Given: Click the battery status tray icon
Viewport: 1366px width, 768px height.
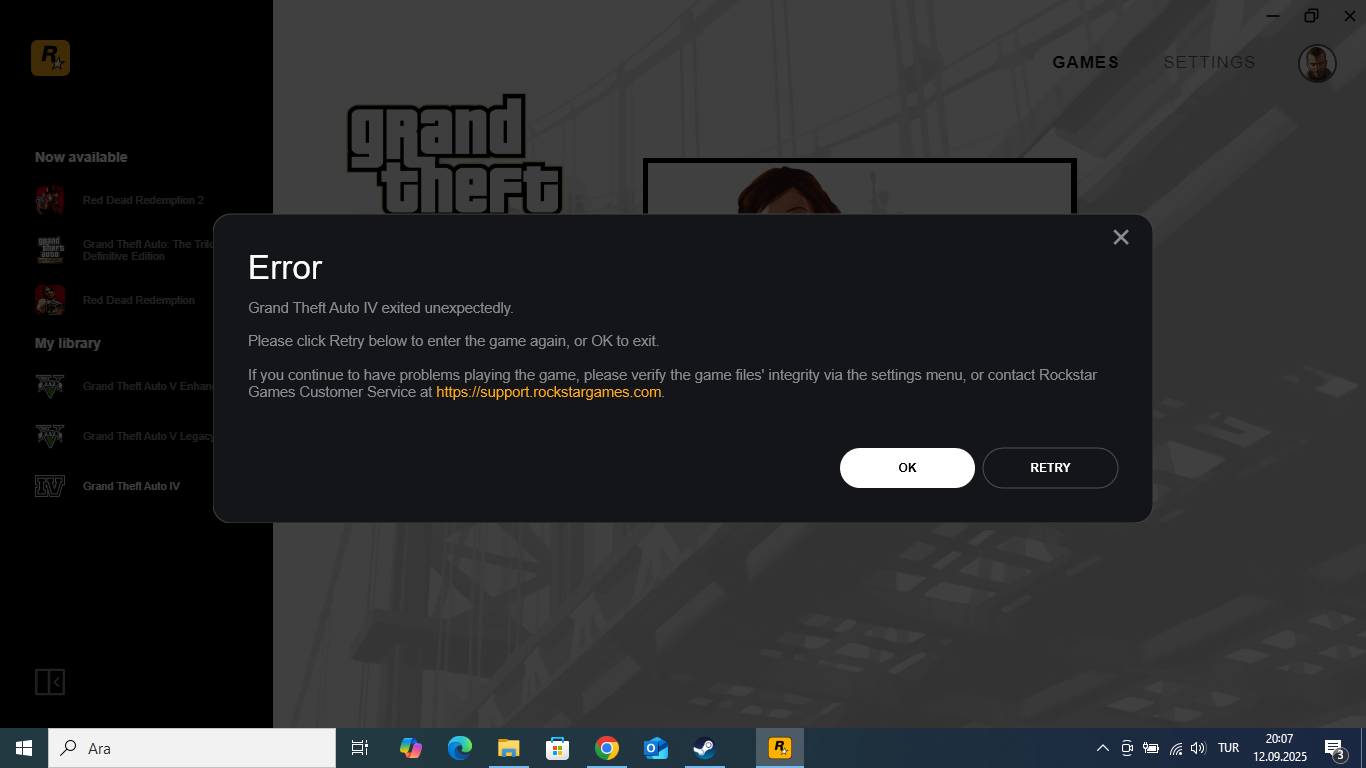Looking at the screenshot, I should click(x=1151, y=748).
